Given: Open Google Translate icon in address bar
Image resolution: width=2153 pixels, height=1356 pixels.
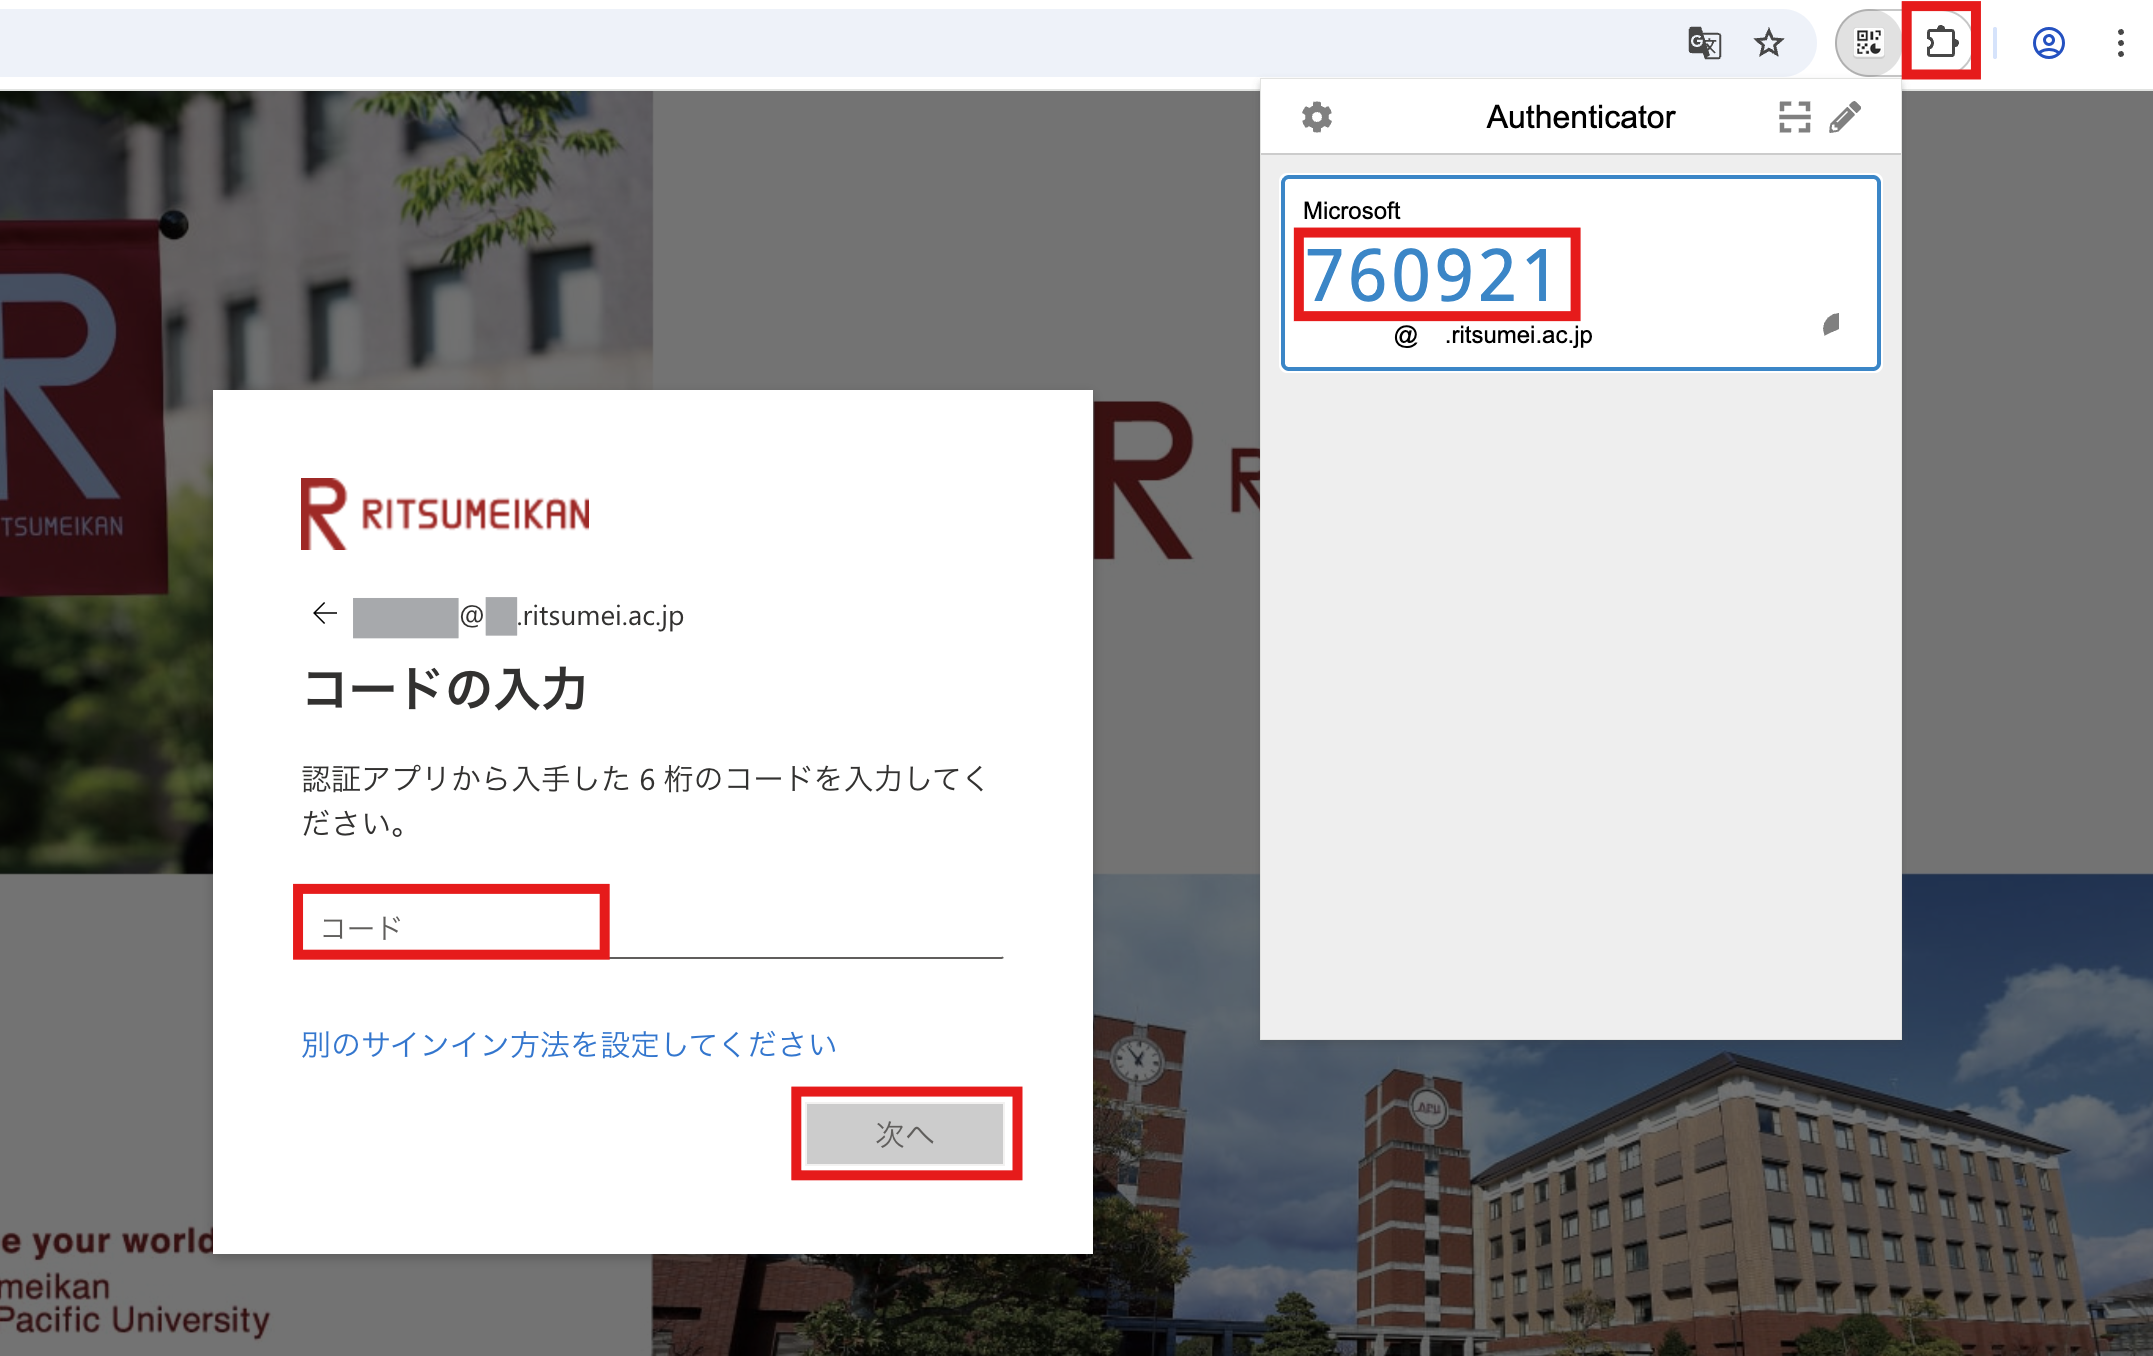Looking at the screenshot, I should pos(1704,43).
